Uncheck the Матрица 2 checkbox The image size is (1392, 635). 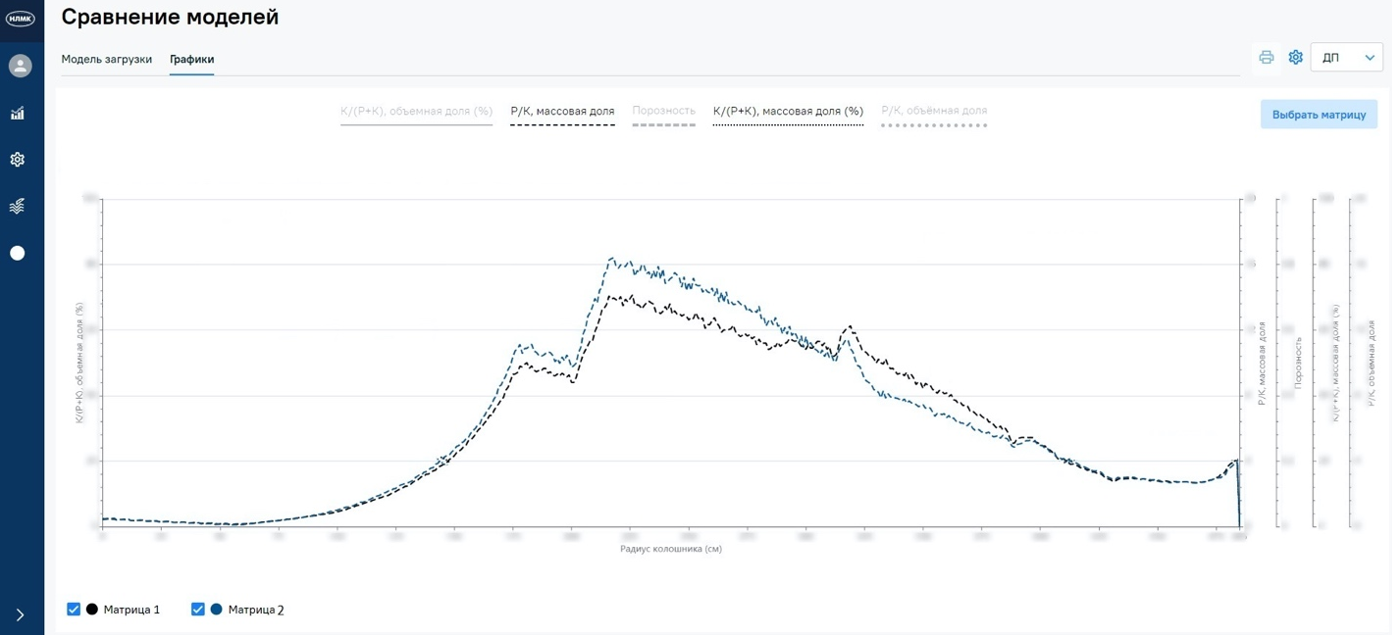click(198, 609)
